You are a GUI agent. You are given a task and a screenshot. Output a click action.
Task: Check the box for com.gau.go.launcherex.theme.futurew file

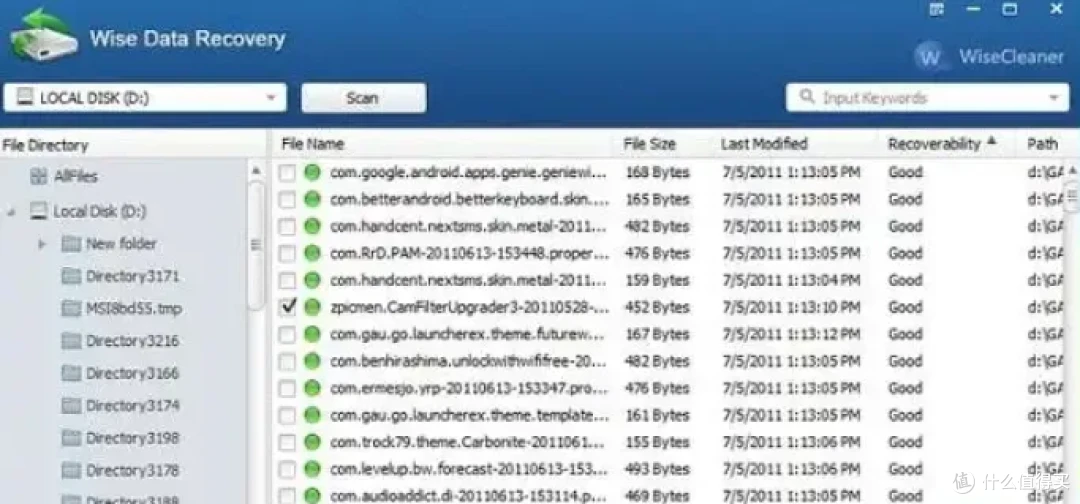(287, 335)
